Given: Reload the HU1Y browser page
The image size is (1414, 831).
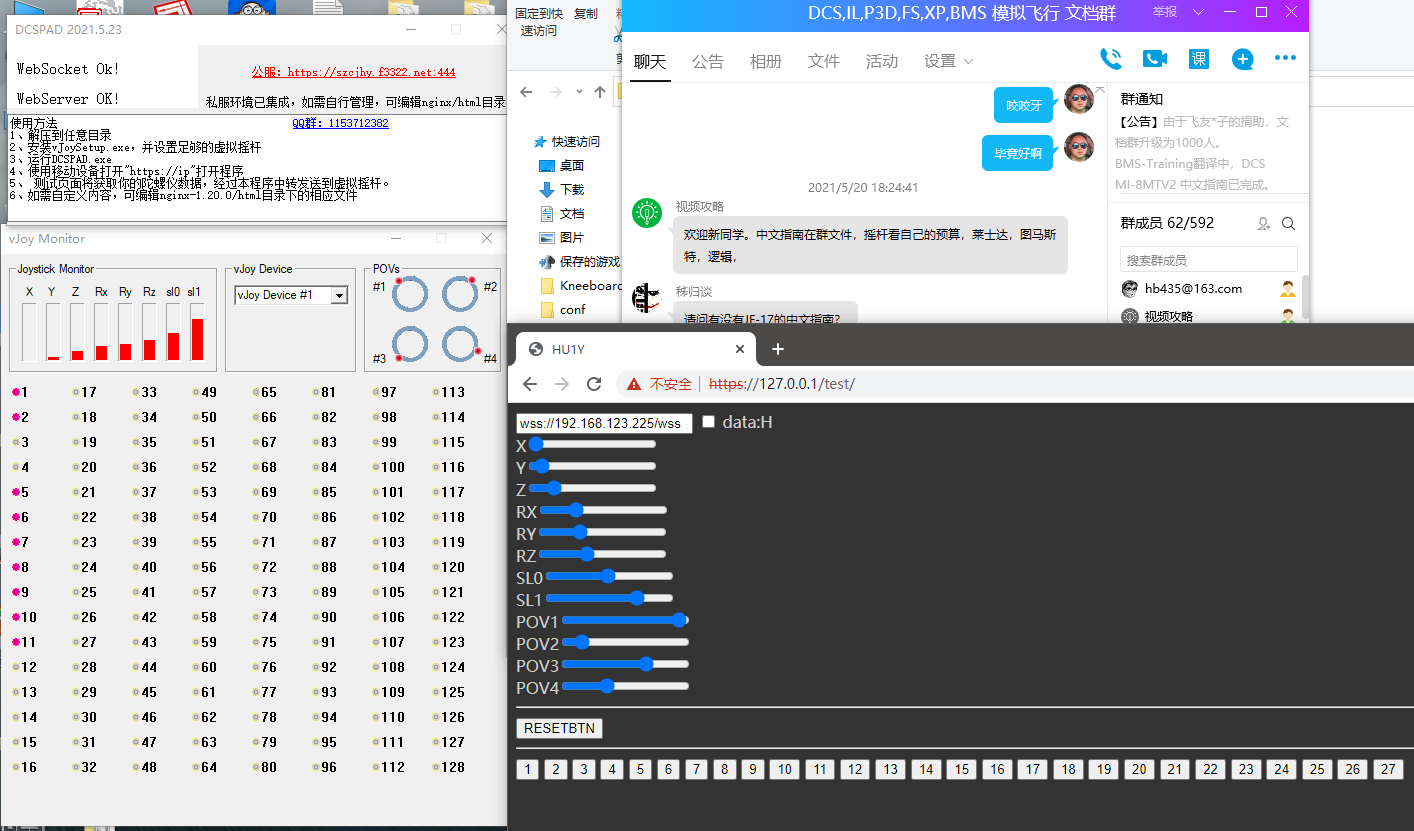Looking at the screenshot, I should point(594,384).
